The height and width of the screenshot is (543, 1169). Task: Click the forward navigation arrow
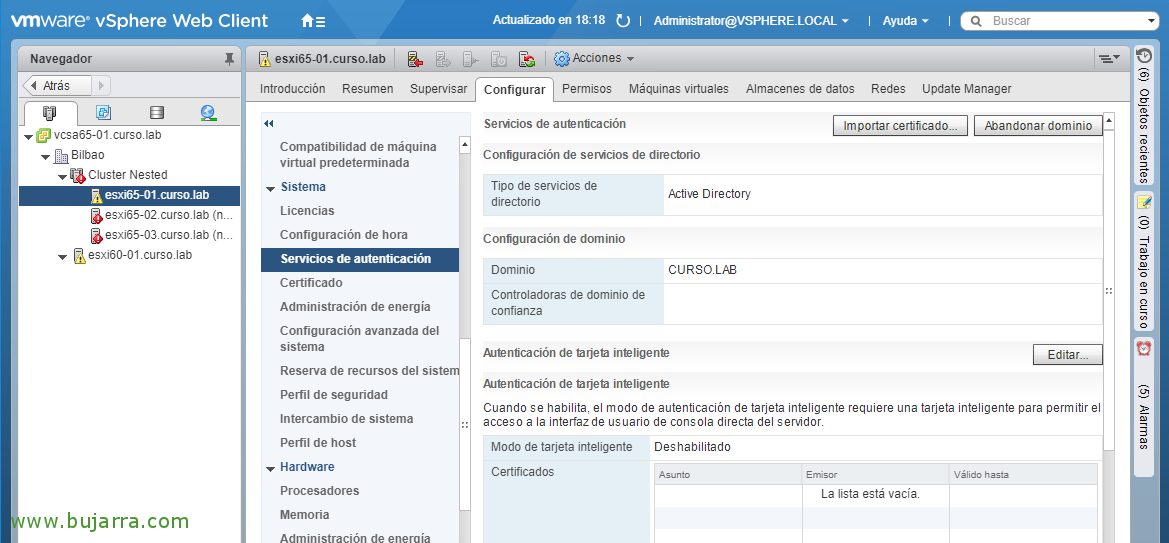pyautogui.click(x=101, y=85)
